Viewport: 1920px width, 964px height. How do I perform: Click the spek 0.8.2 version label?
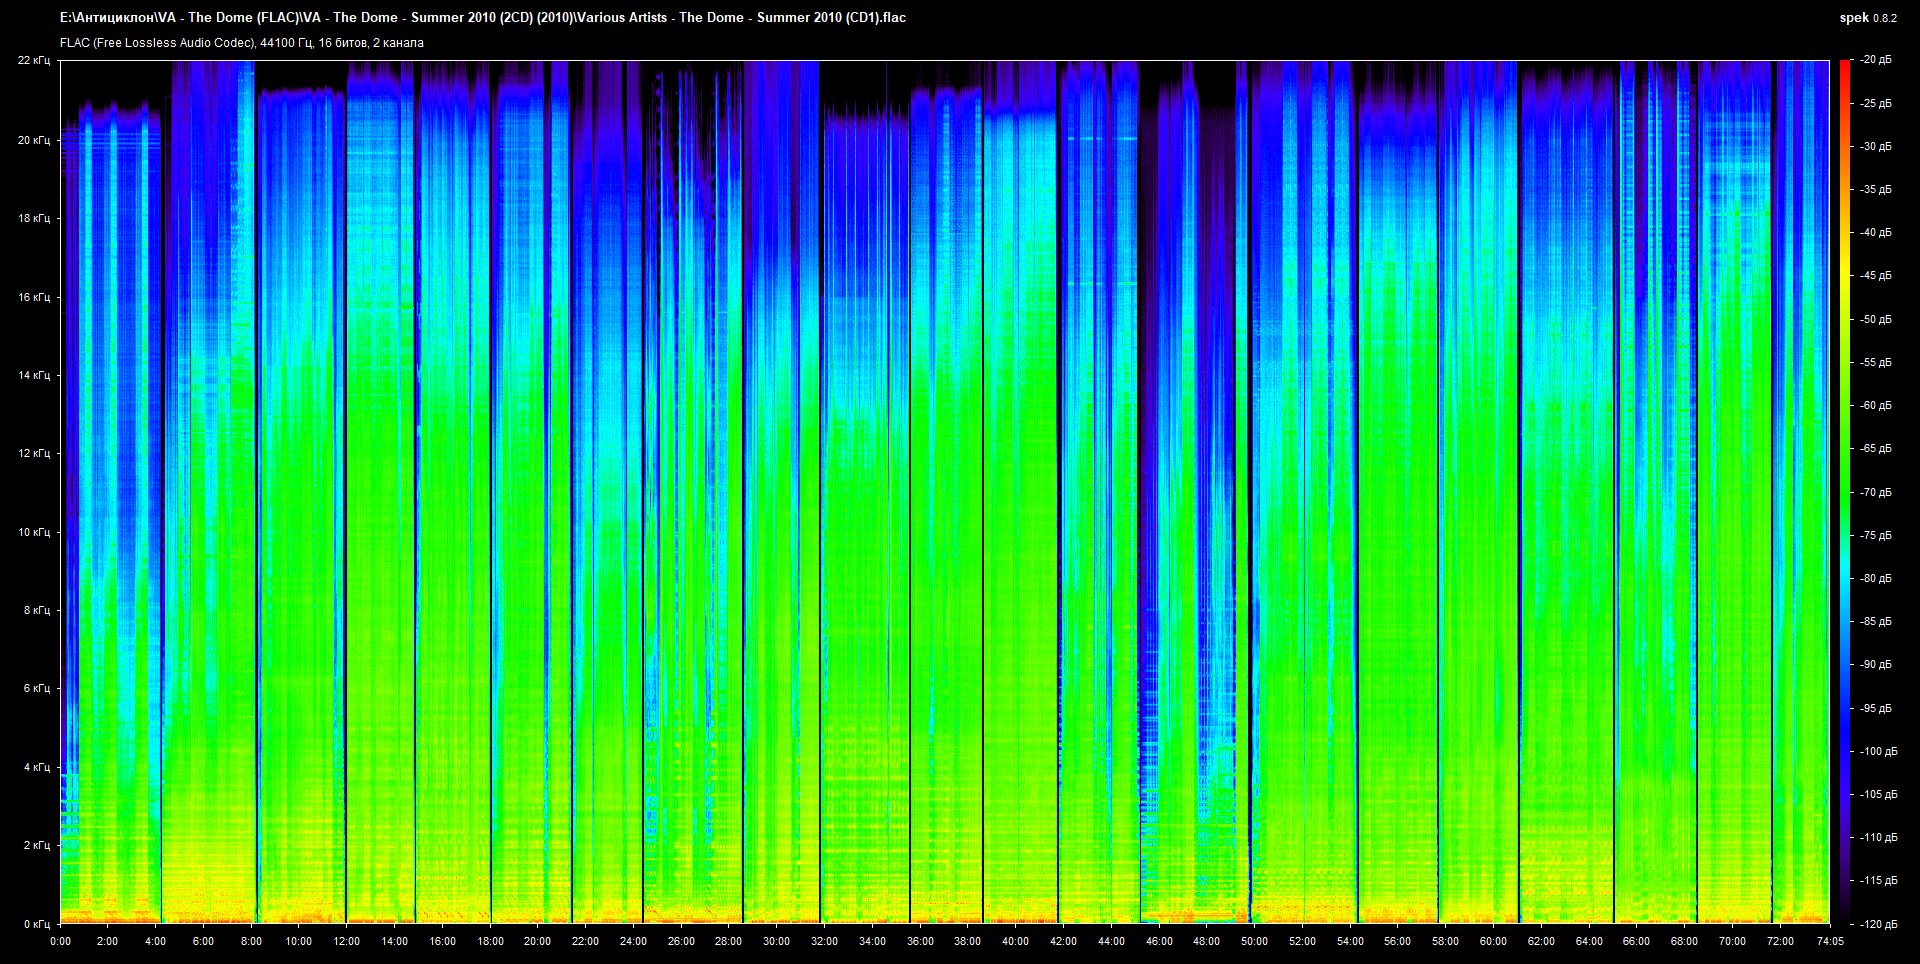click(x=1867, y=18)
